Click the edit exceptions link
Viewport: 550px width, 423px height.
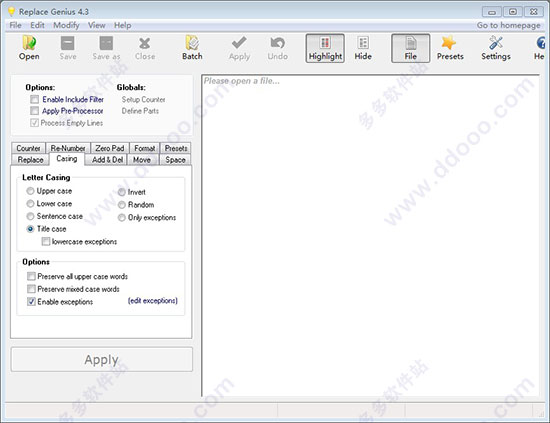pyautogui.click(x=153, y=301)
